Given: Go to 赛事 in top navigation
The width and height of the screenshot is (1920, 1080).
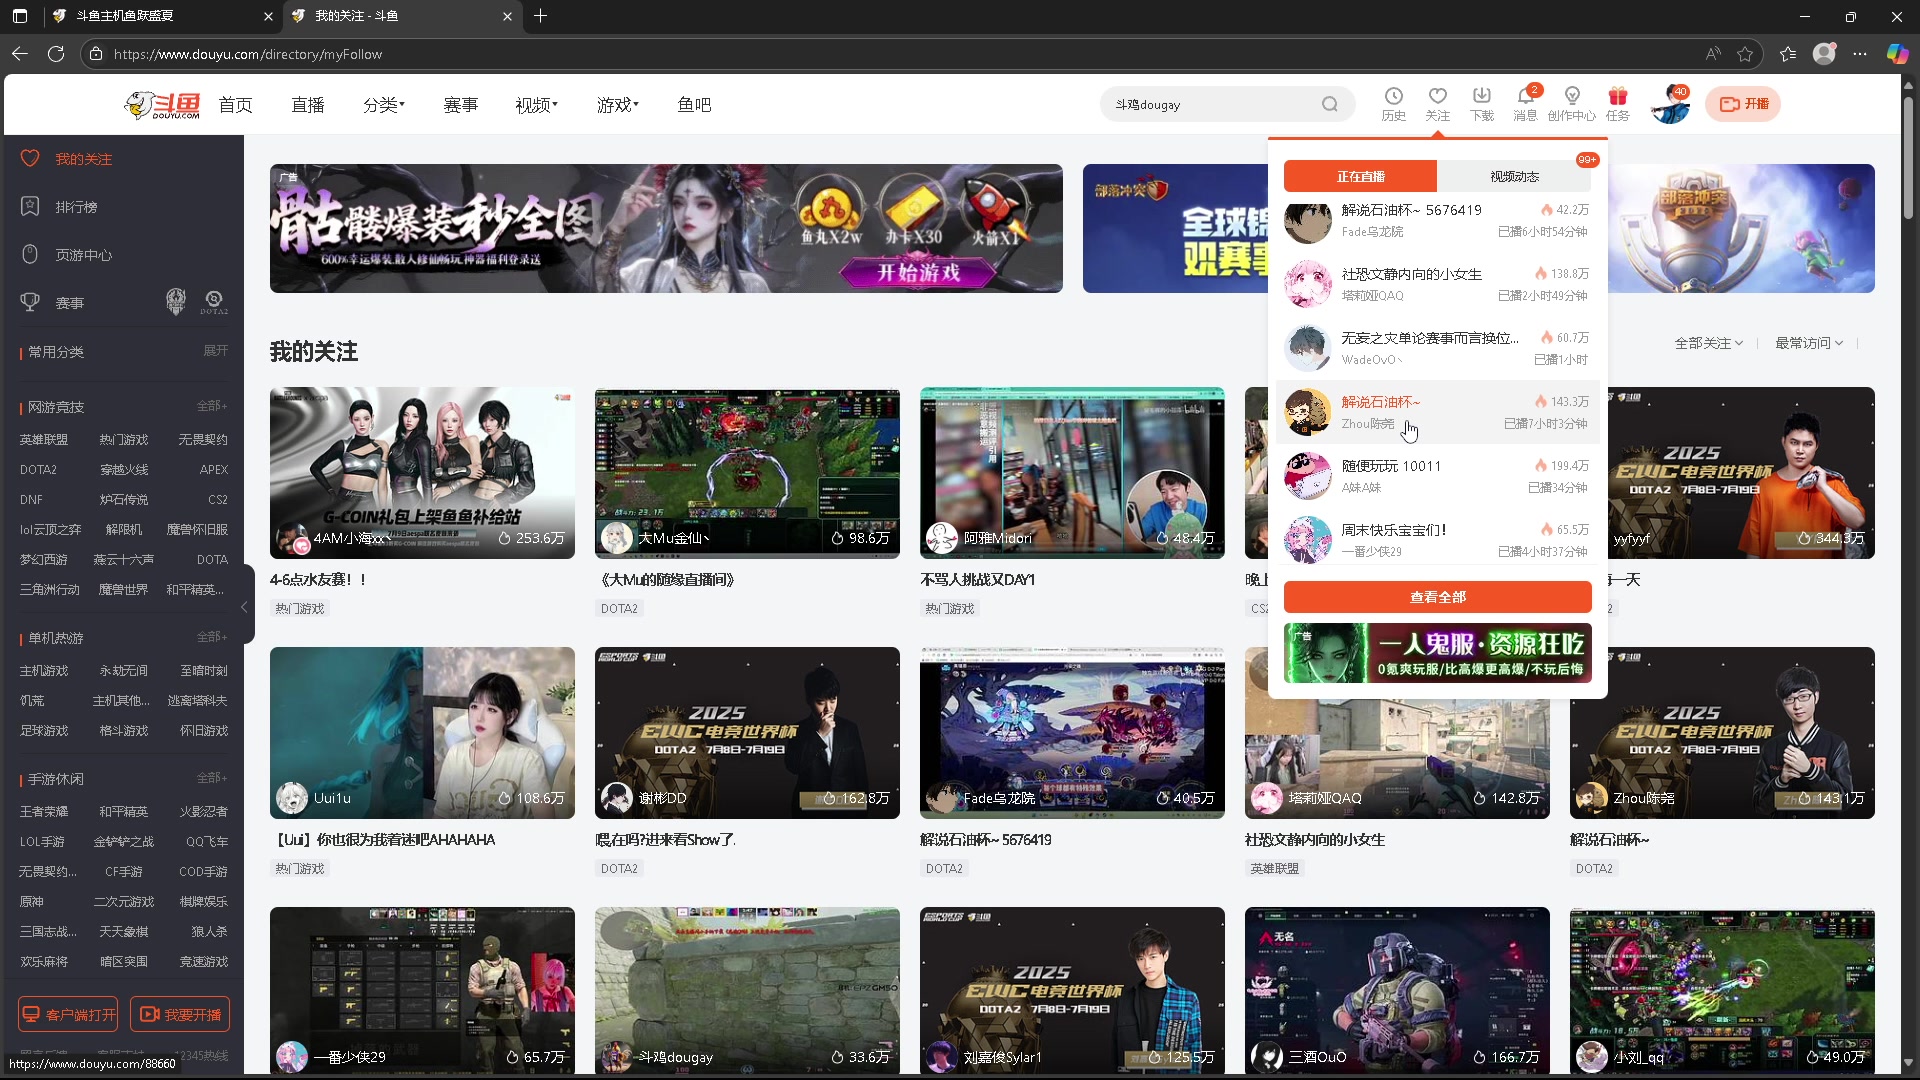Looking at the screenshot, I should click(461, 105).
